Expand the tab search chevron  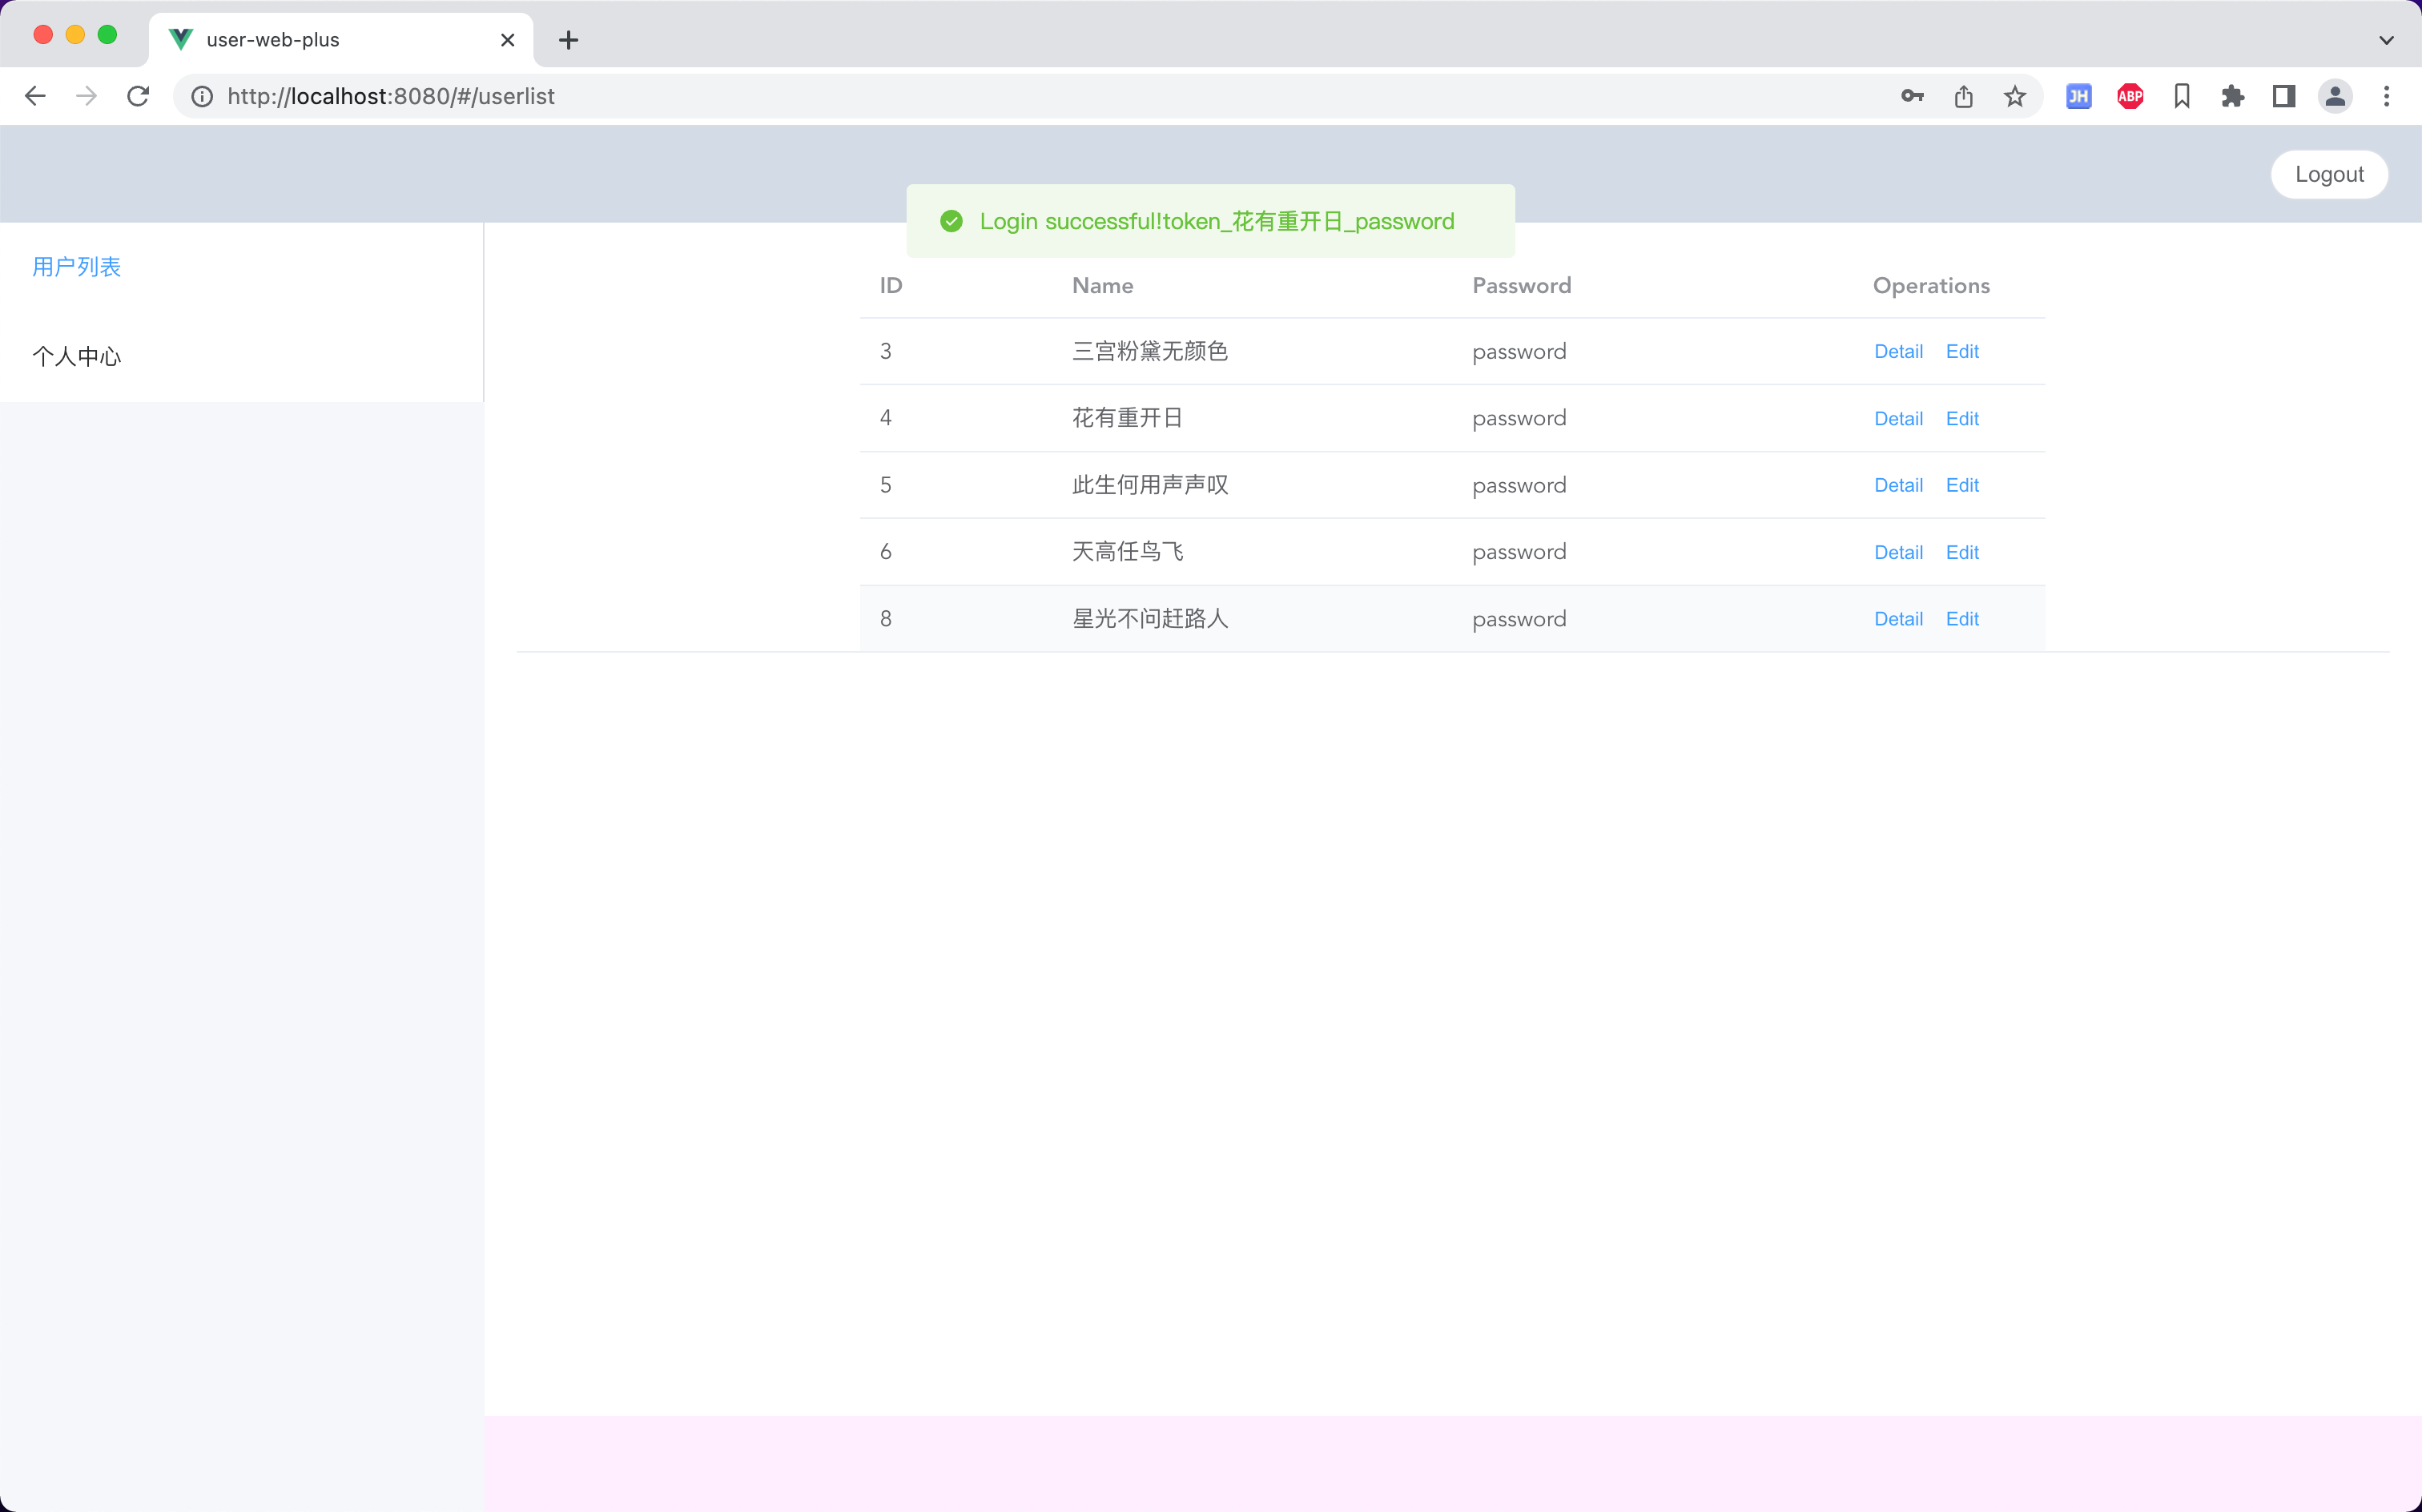(x=2387, y=40)
